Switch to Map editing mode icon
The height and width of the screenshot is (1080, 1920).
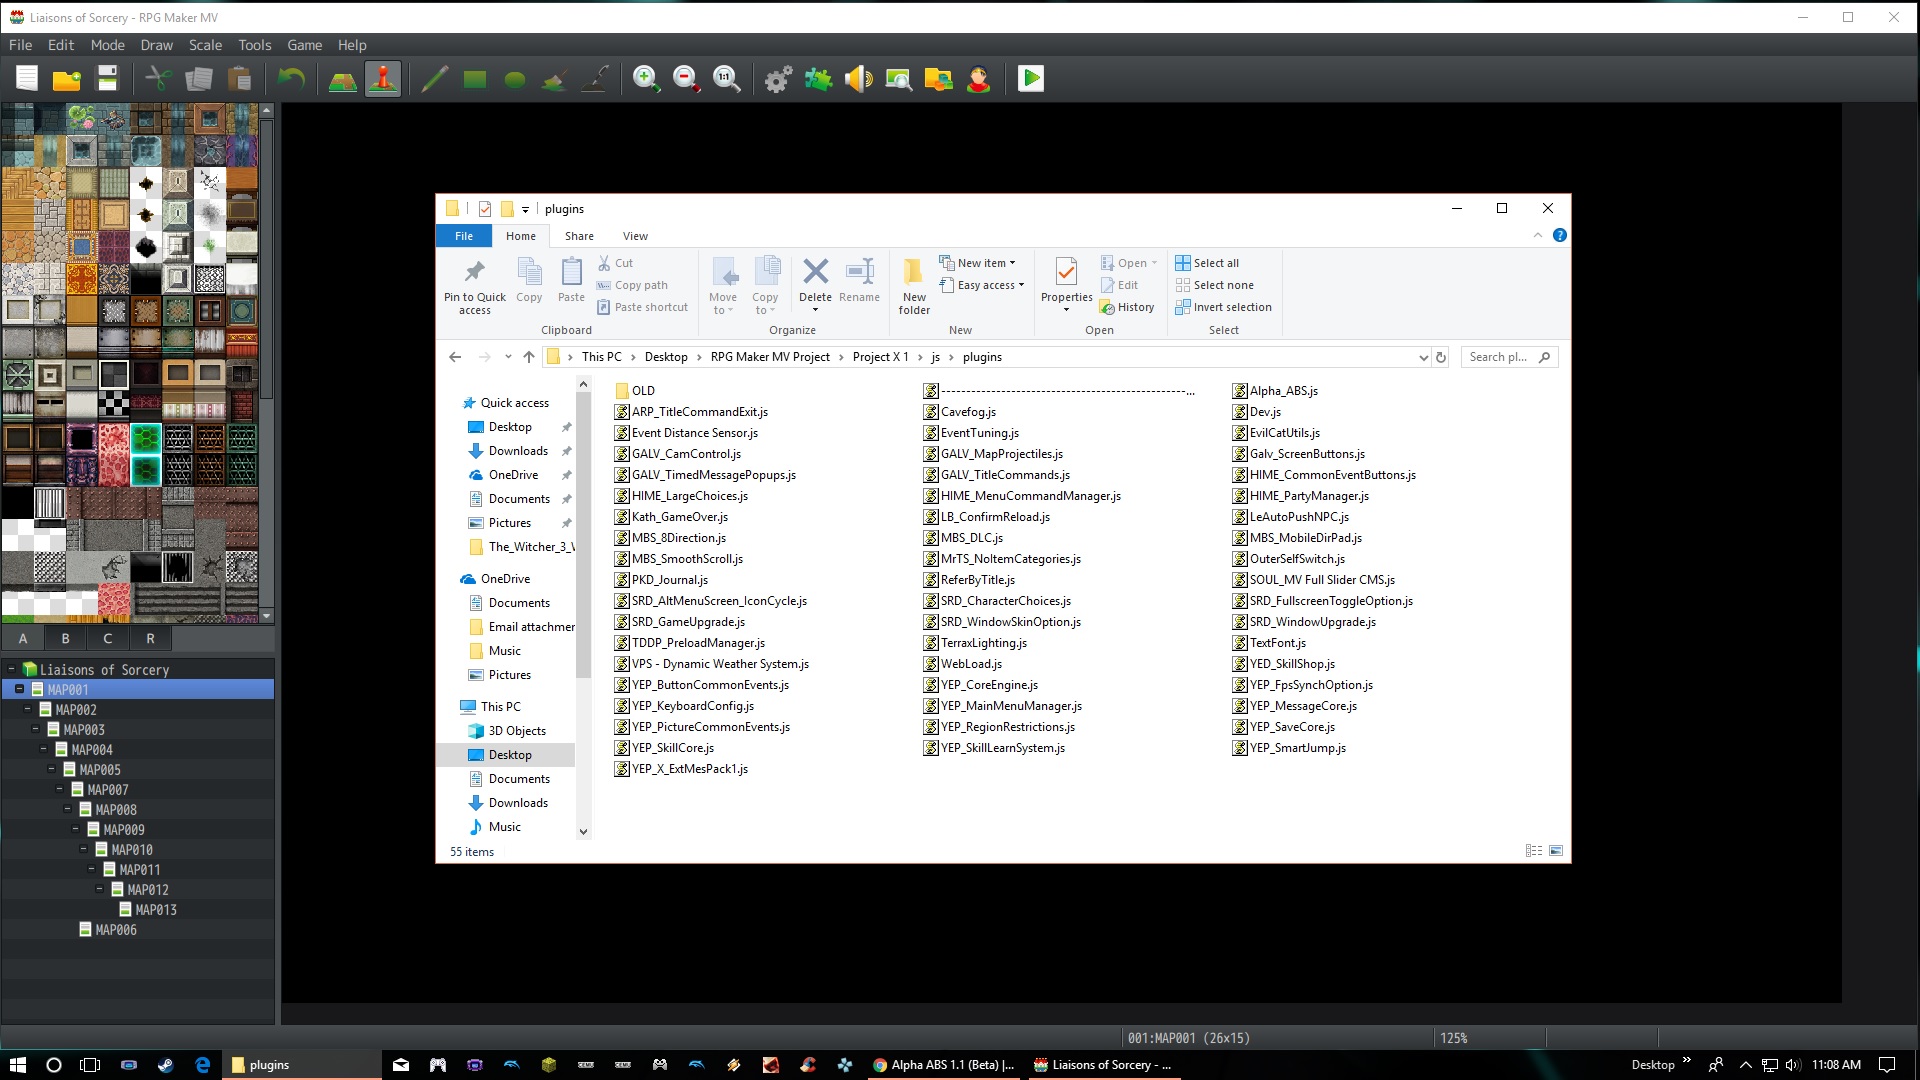[x=343, y=79]
